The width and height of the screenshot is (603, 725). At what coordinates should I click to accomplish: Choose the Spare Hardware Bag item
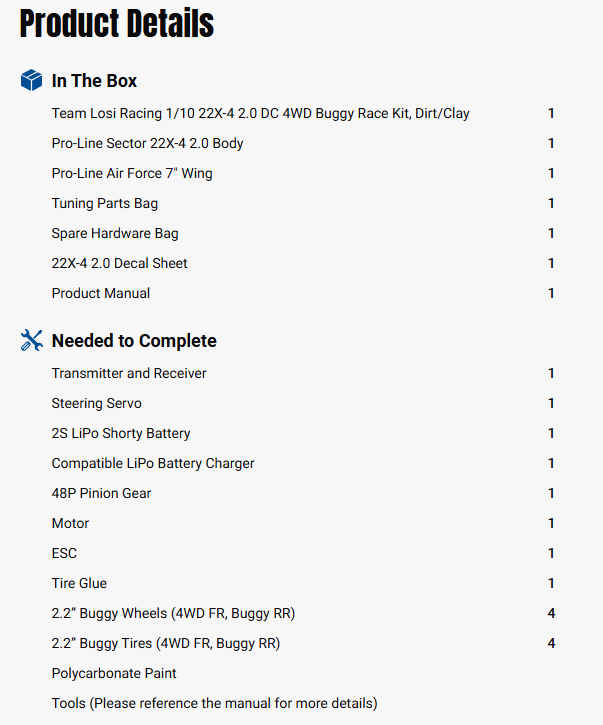pos(115,233)
